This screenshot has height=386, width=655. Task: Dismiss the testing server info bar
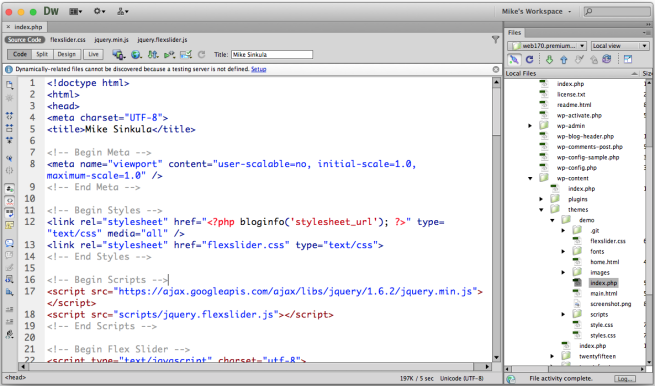click(495, 69)
